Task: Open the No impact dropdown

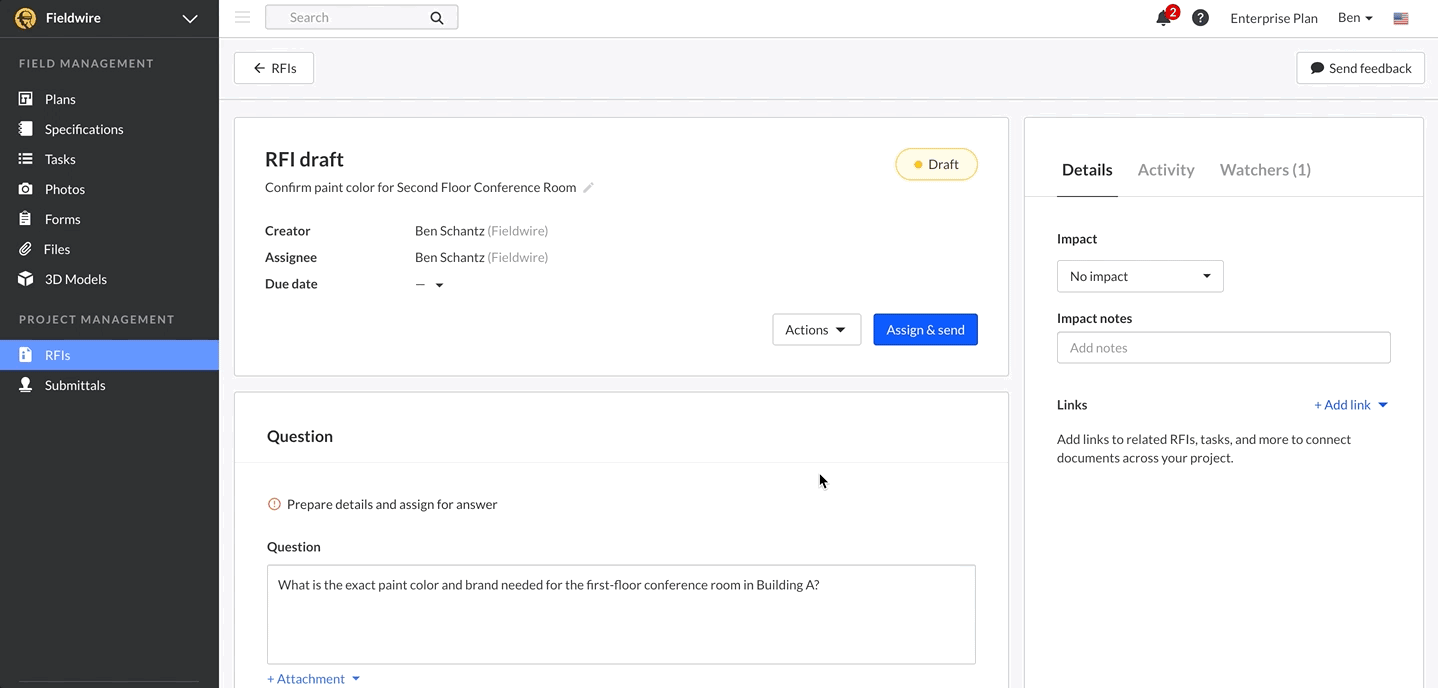Action: pyautogui.click(x=1140, y=276)
